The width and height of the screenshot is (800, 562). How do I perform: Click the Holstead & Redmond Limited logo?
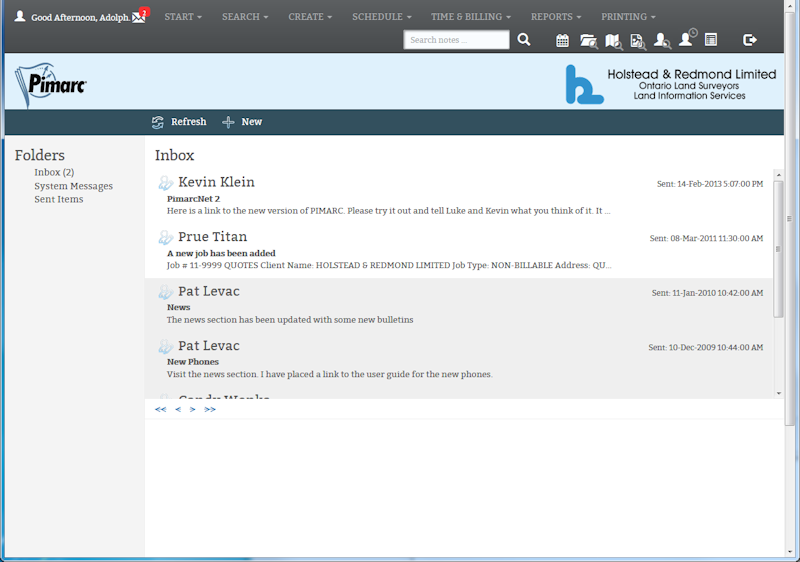670,84
